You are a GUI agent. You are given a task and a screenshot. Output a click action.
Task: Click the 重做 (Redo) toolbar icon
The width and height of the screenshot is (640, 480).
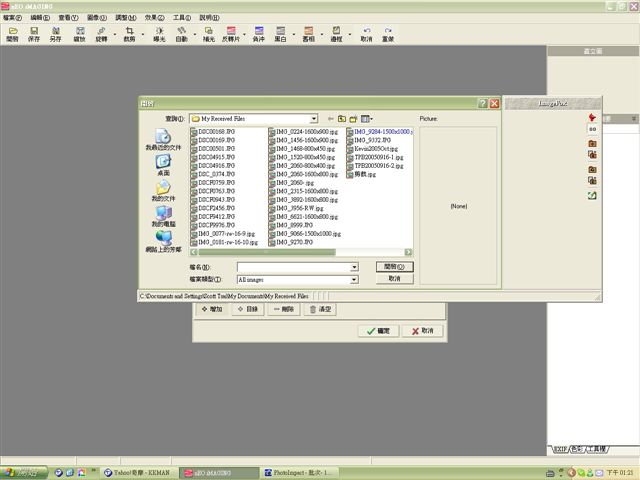(x=388, y=34)
